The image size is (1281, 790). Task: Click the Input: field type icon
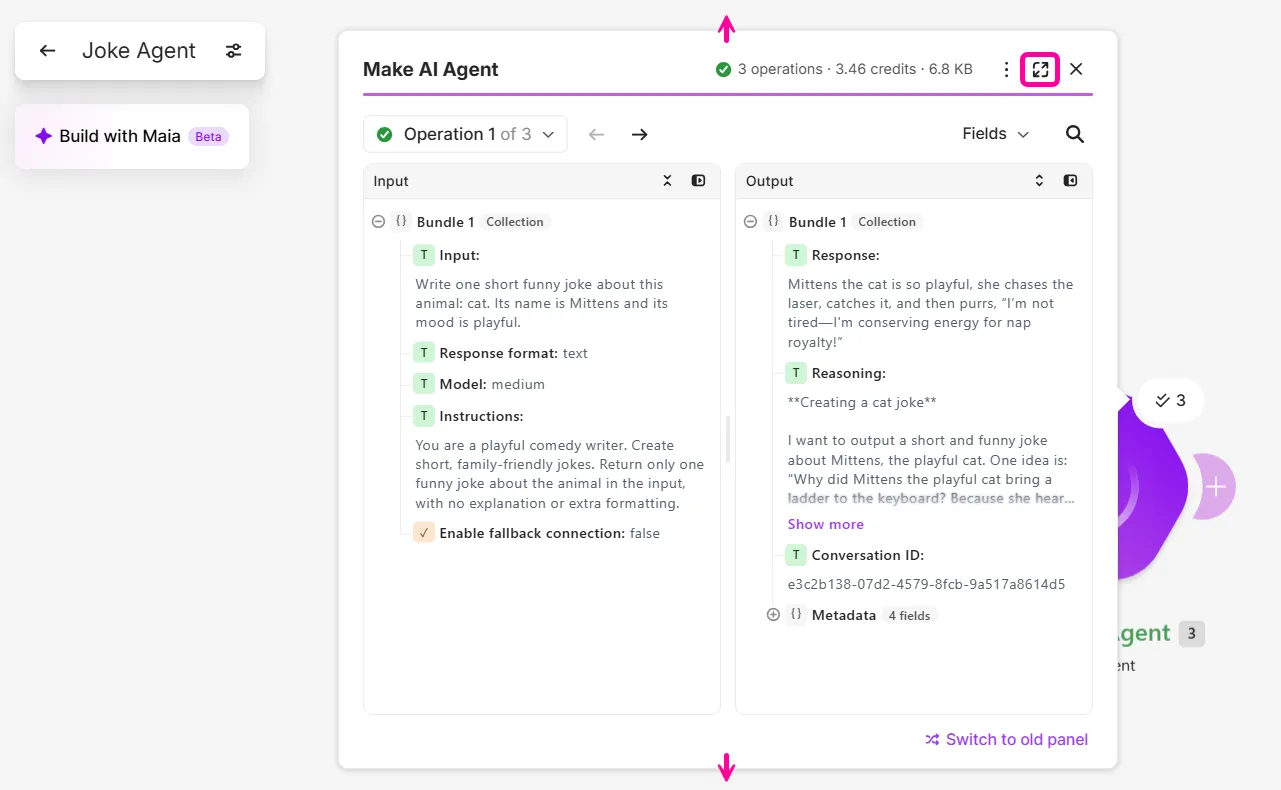click(x=424, y=255)
